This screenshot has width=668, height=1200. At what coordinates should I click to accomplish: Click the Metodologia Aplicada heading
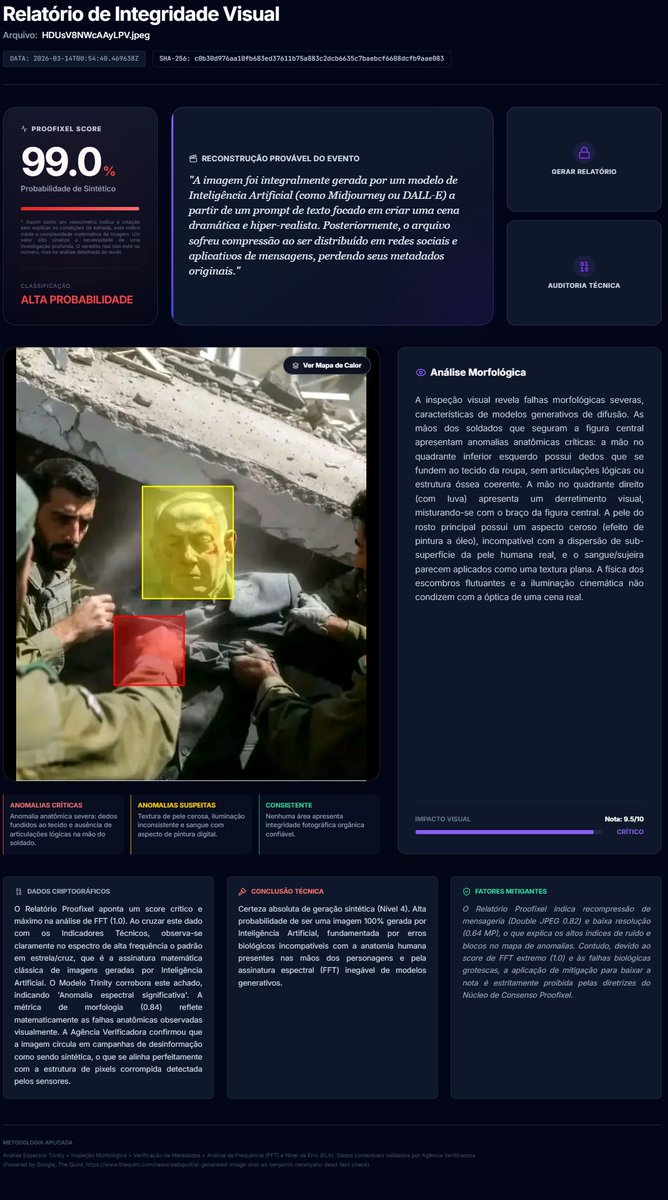37,1142
